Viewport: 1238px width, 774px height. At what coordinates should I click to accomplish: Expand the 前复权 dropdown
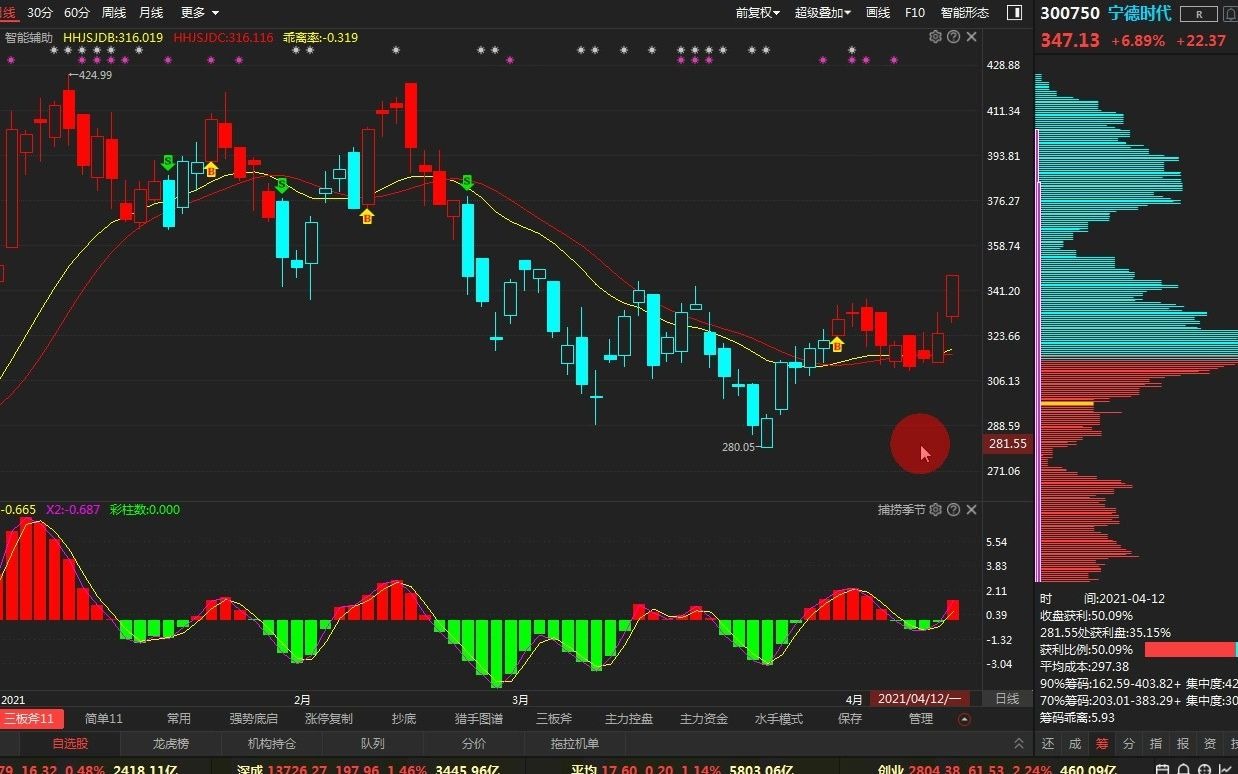(x=757, y=13)
